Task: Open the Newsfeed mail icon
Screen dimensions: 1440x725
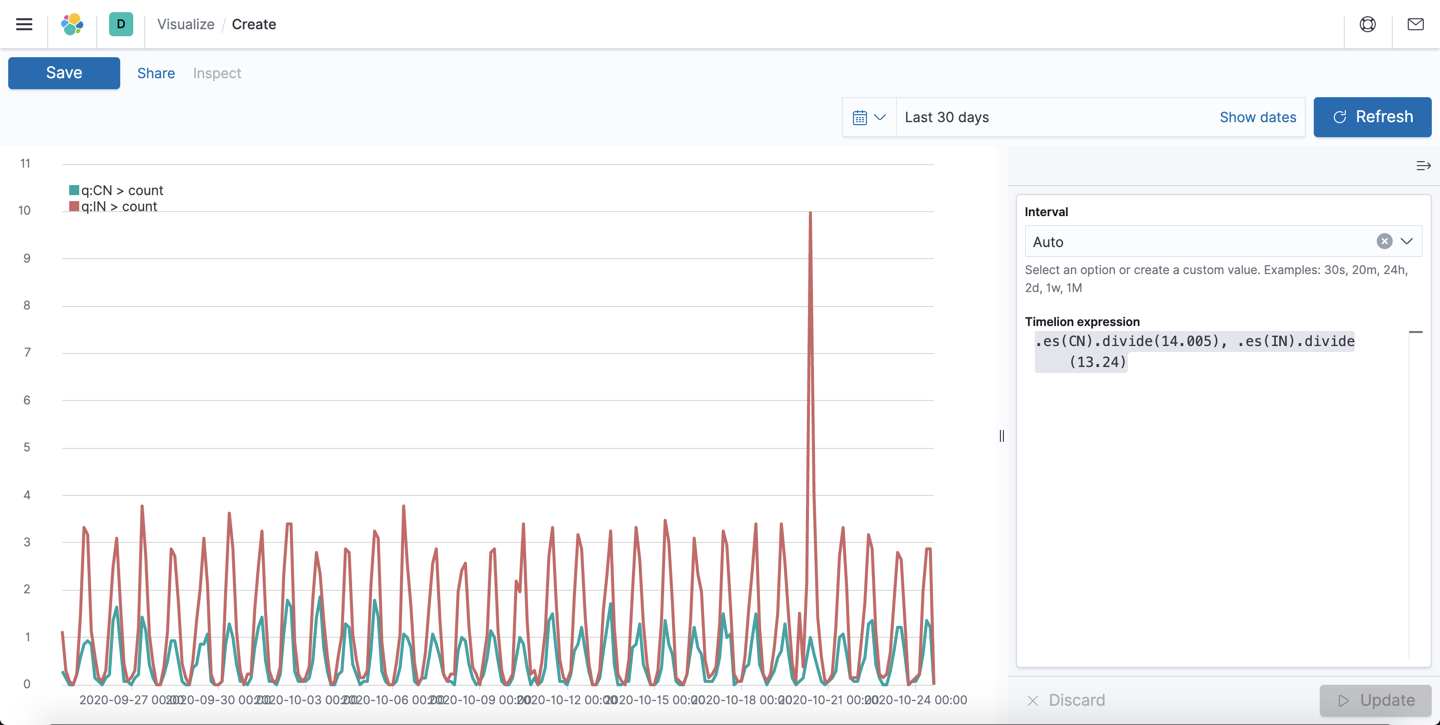Action: click(1415, 24)
